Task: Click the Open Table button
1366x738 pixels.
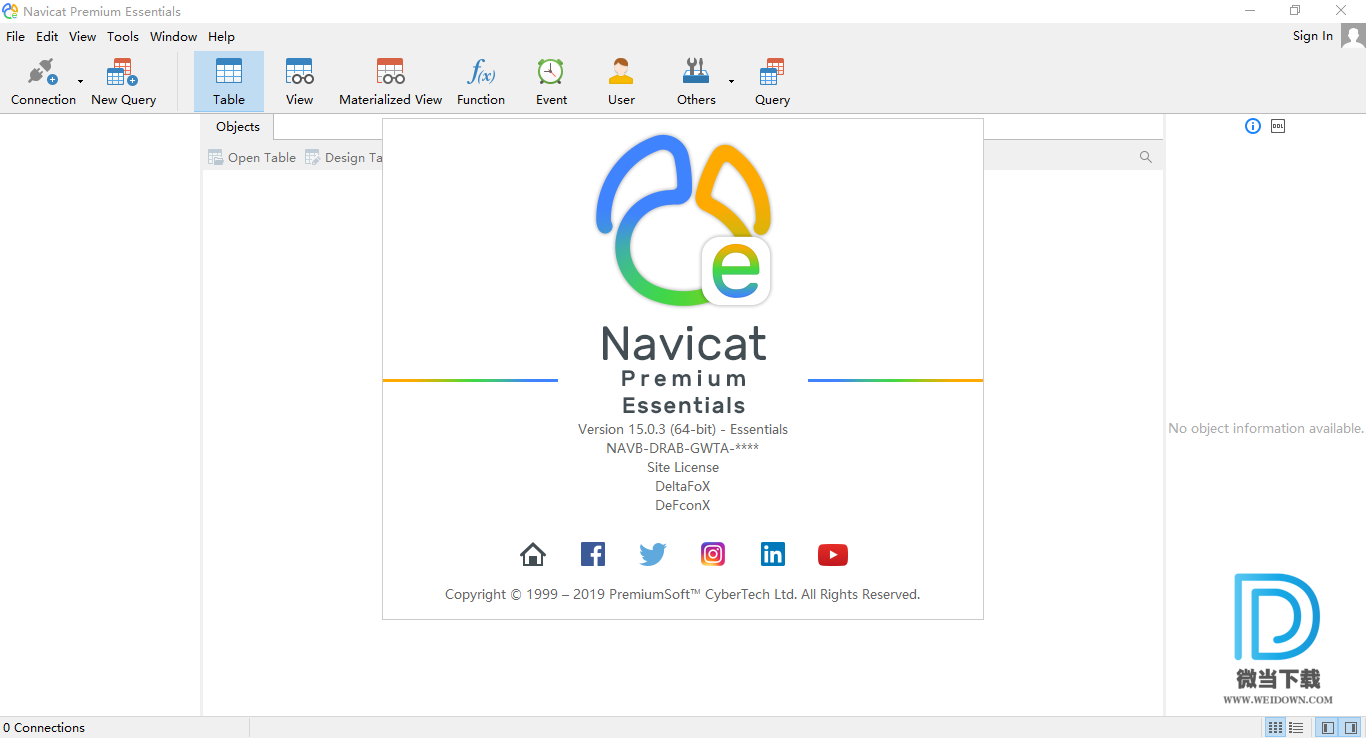Action: 252,157
